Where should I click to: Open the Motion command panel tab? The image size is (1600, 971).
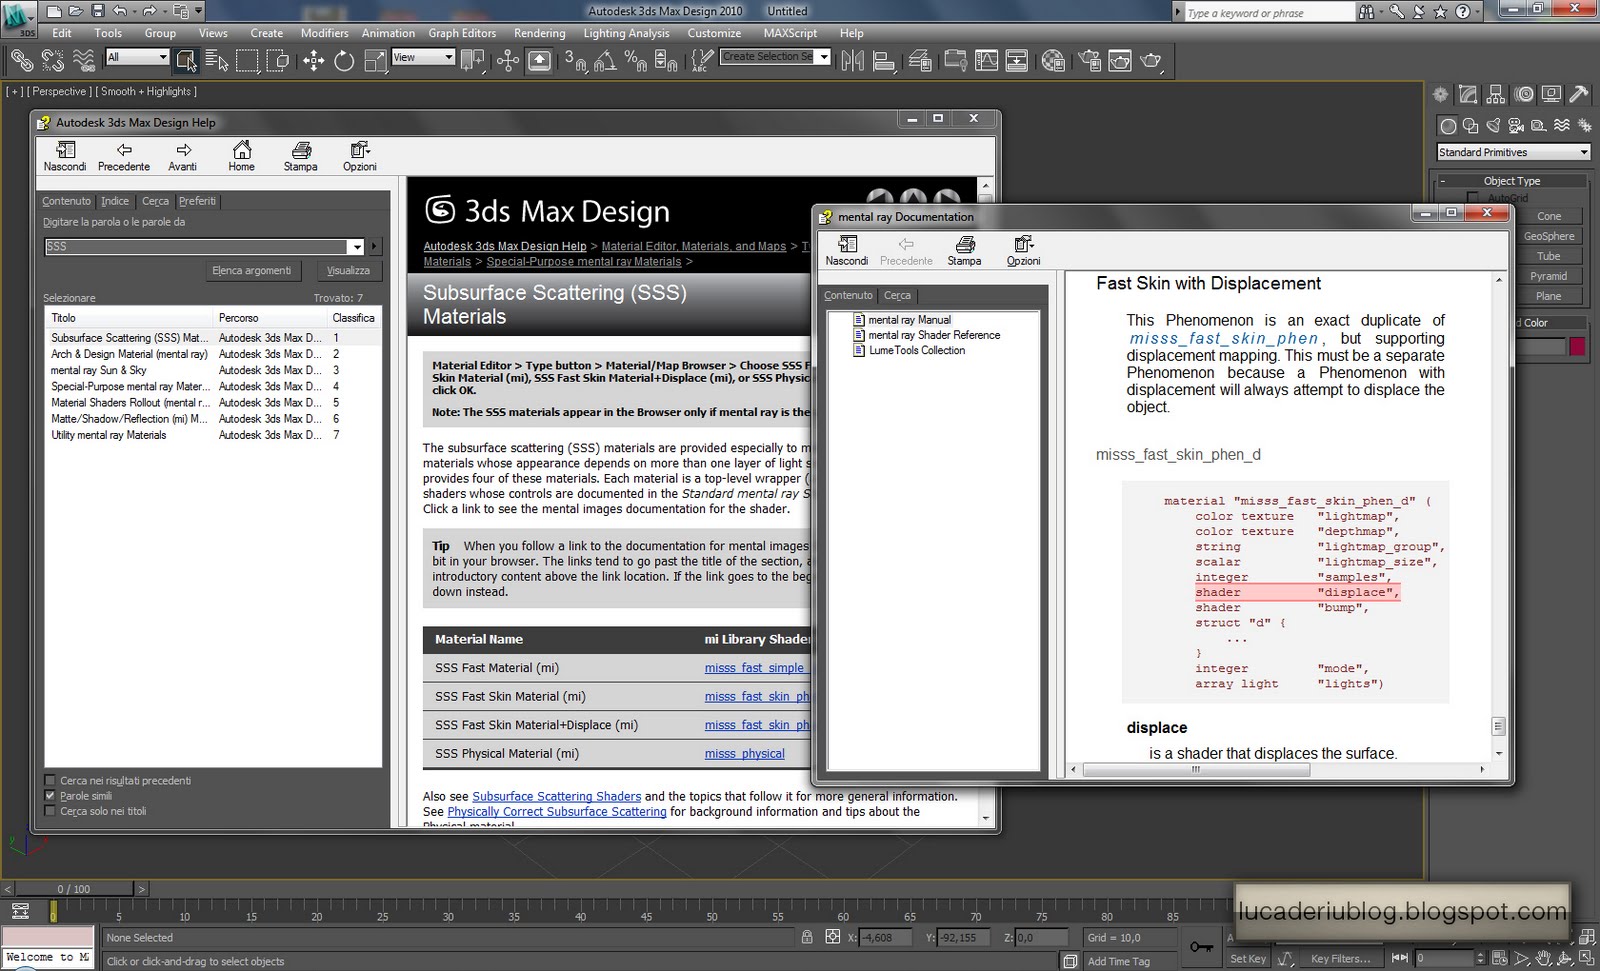click(1524, 94)
